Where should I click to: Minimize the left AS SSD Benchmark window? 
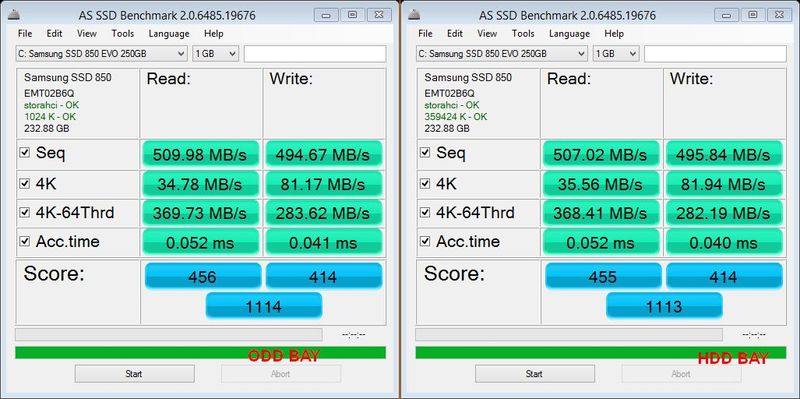tap(326, 15)
